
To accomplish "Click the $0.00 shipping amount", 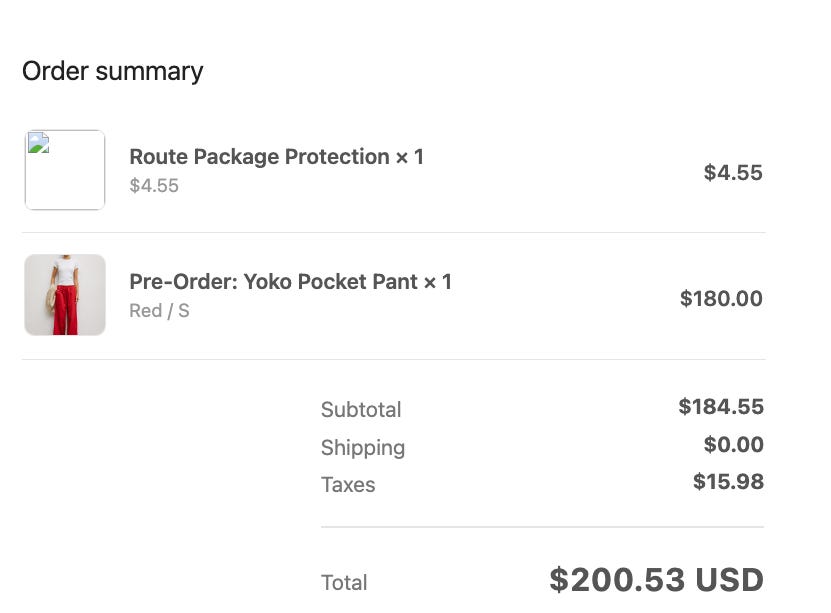I will pos(734,445).
